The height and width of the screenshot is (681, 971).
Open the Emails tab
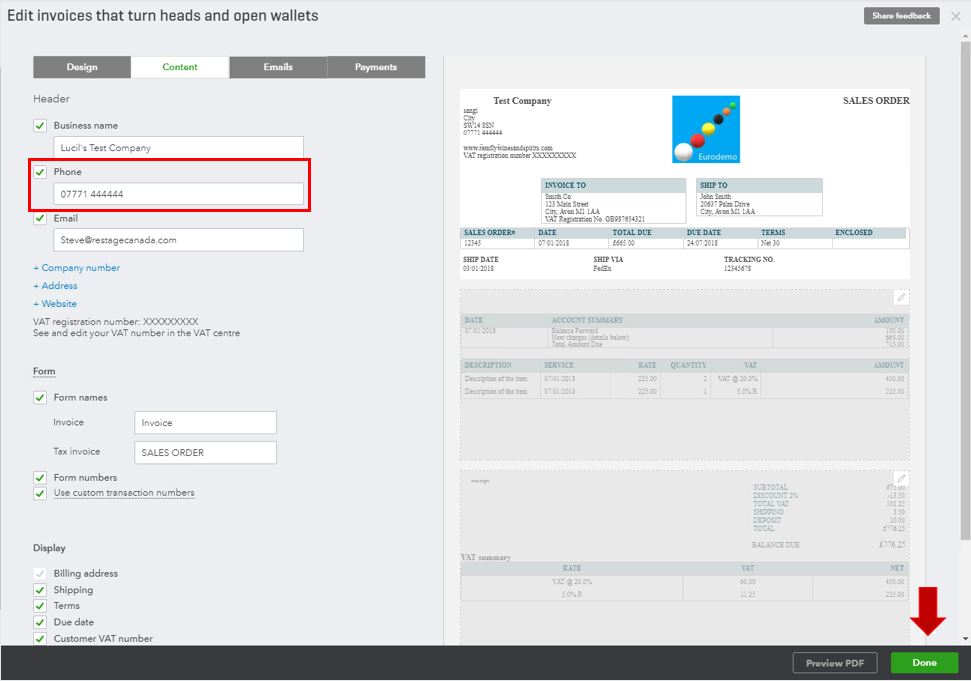tap(277, 67)
